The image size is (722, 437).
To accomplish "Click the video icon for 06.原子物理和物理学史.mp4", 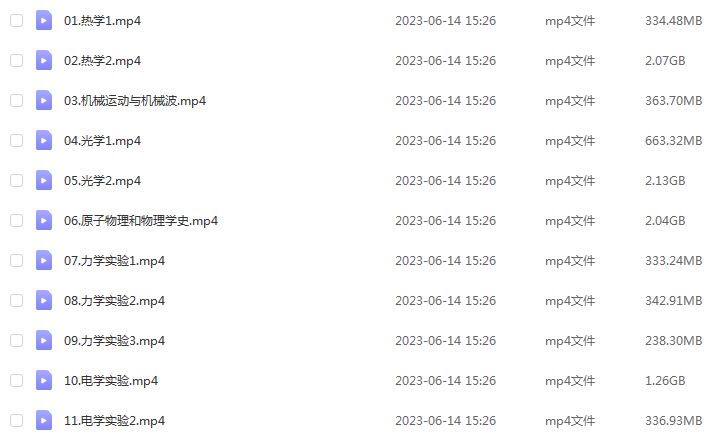I will click(x=44, y=221).
